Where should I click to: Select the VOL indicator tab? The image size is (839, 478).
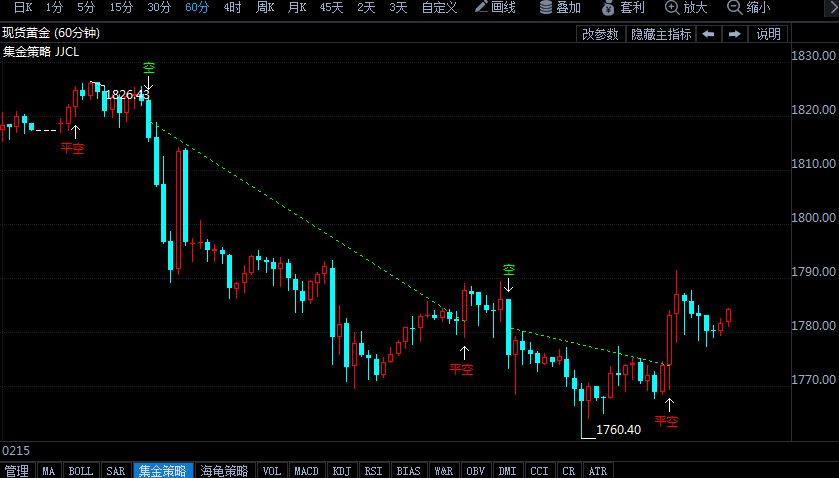click(x=272, y=471)
